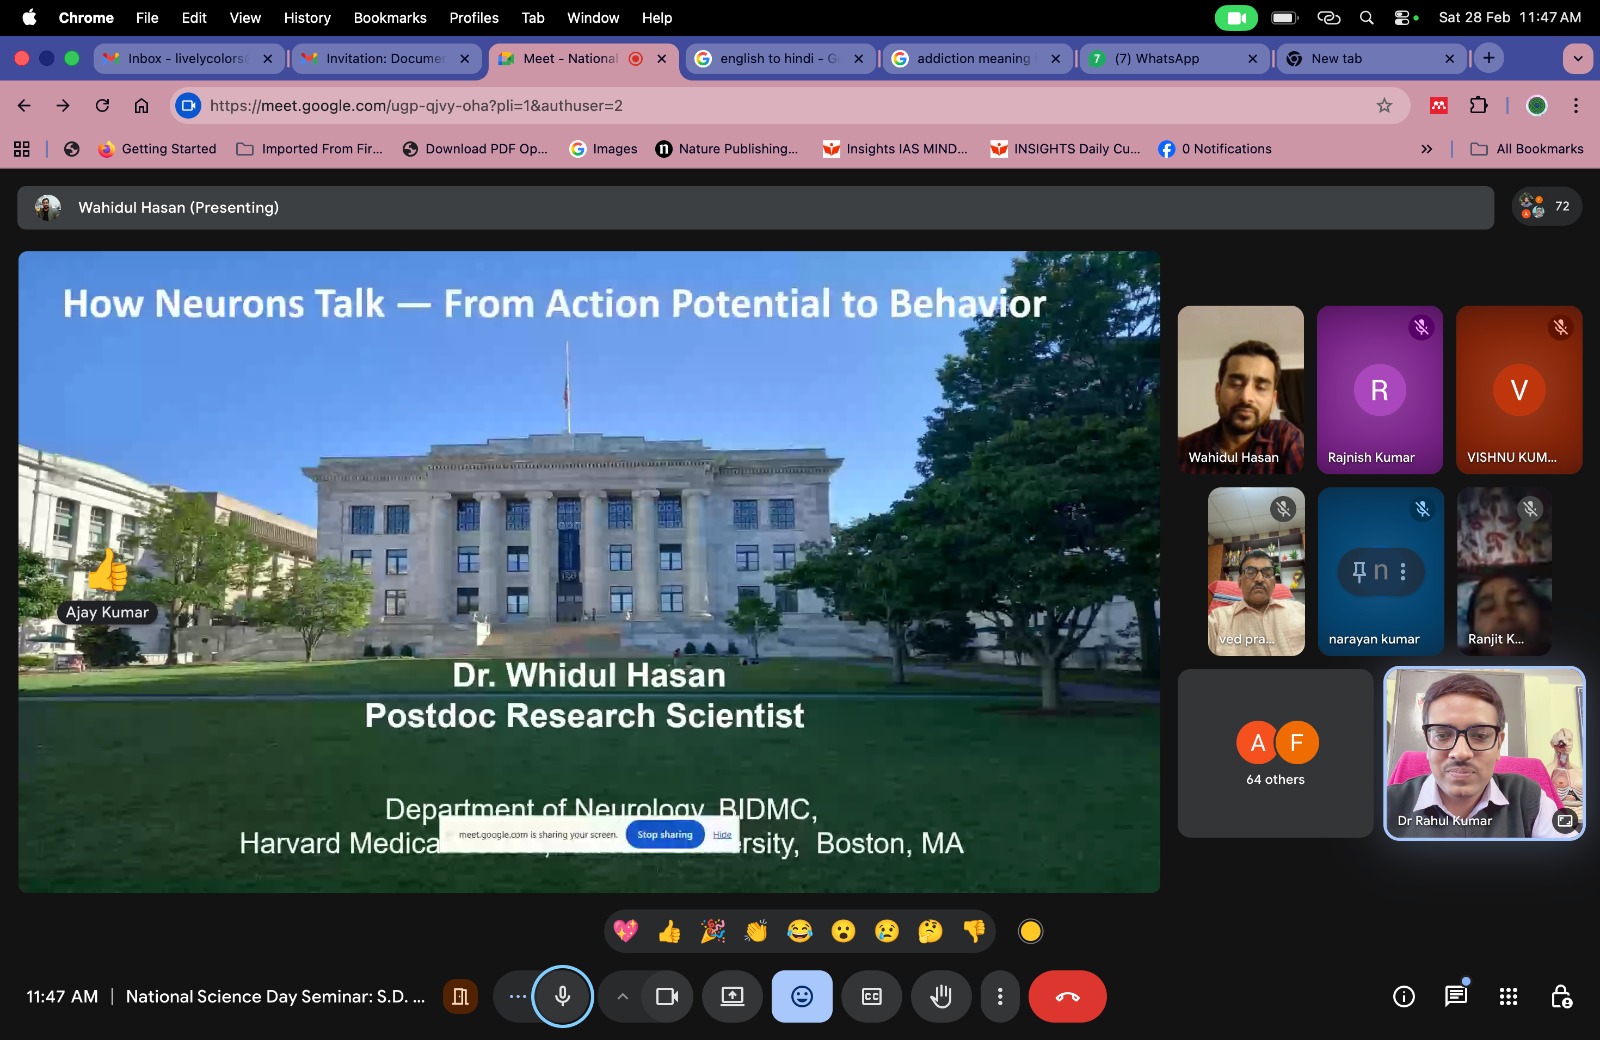This screenshot has width=1600, height=1040.
Task: Open meeting details info icon
Action: pos(1404,996)
